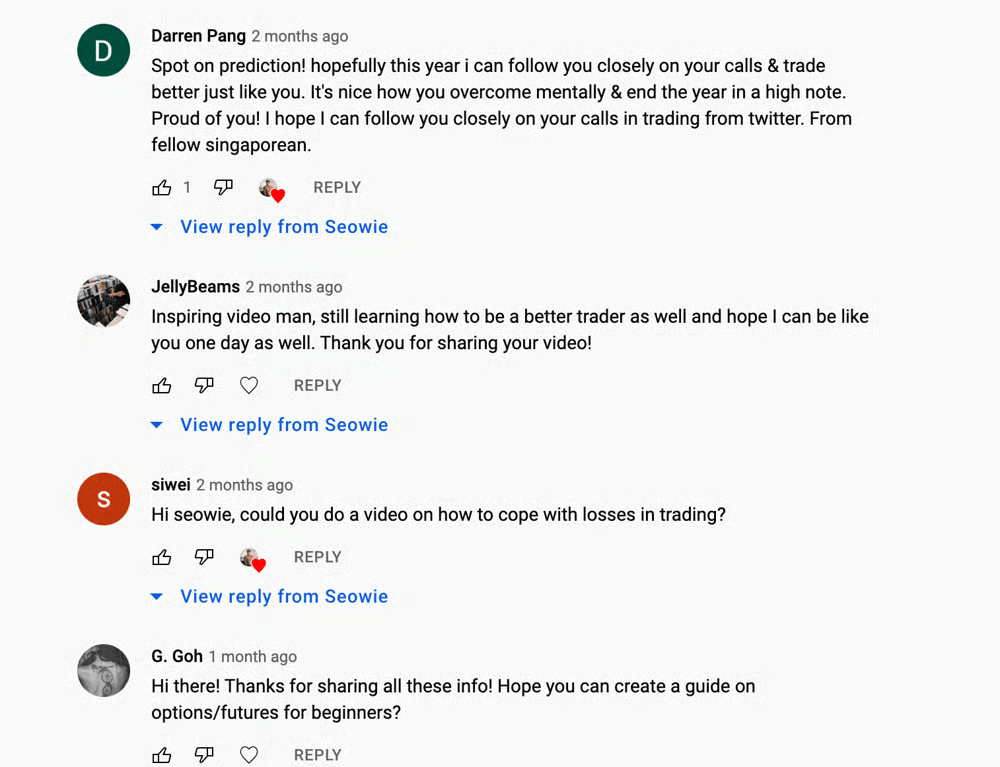Dislike siwei's comment
The height and width of the screenshot is (767, 1000).
[204, 558]
